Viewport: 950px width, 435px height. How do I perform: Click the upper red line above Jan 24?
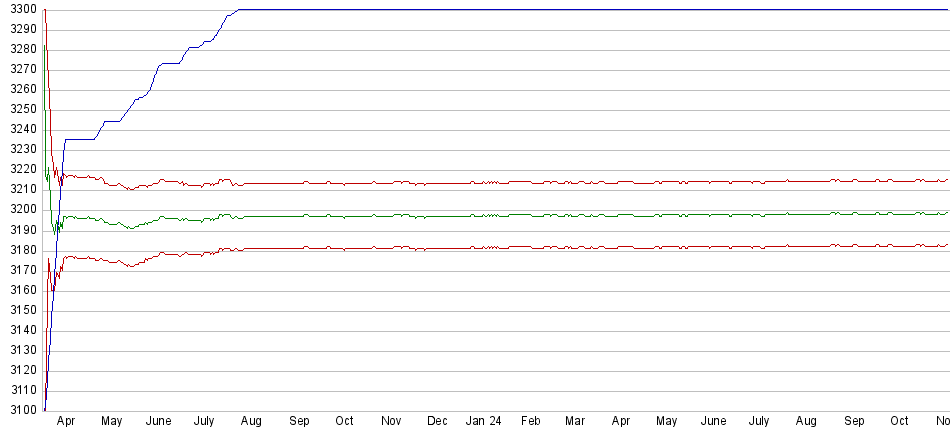tap(483, 183)
